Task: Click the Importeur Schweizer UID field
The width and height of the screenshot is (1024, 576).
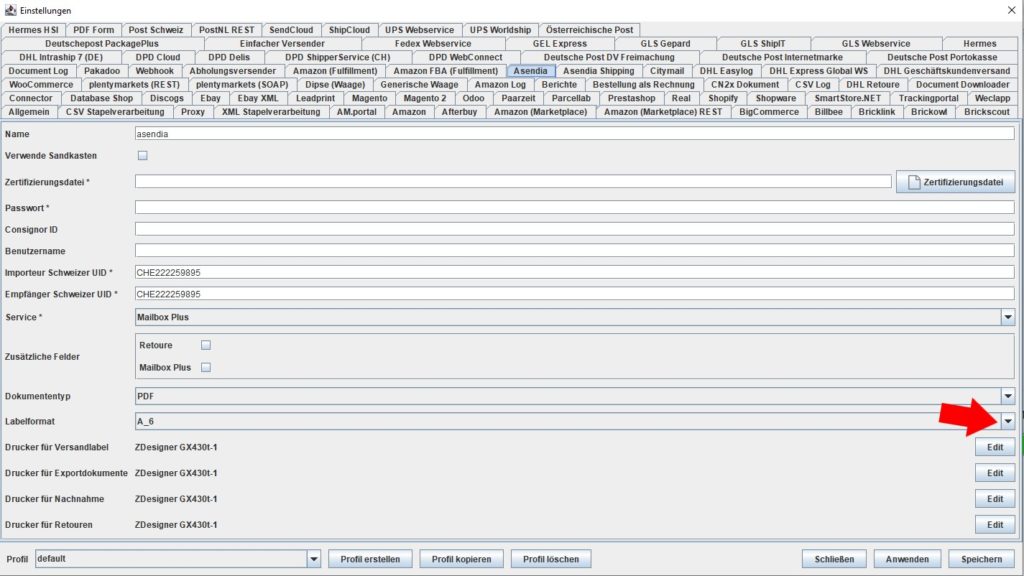Action: 575,272
